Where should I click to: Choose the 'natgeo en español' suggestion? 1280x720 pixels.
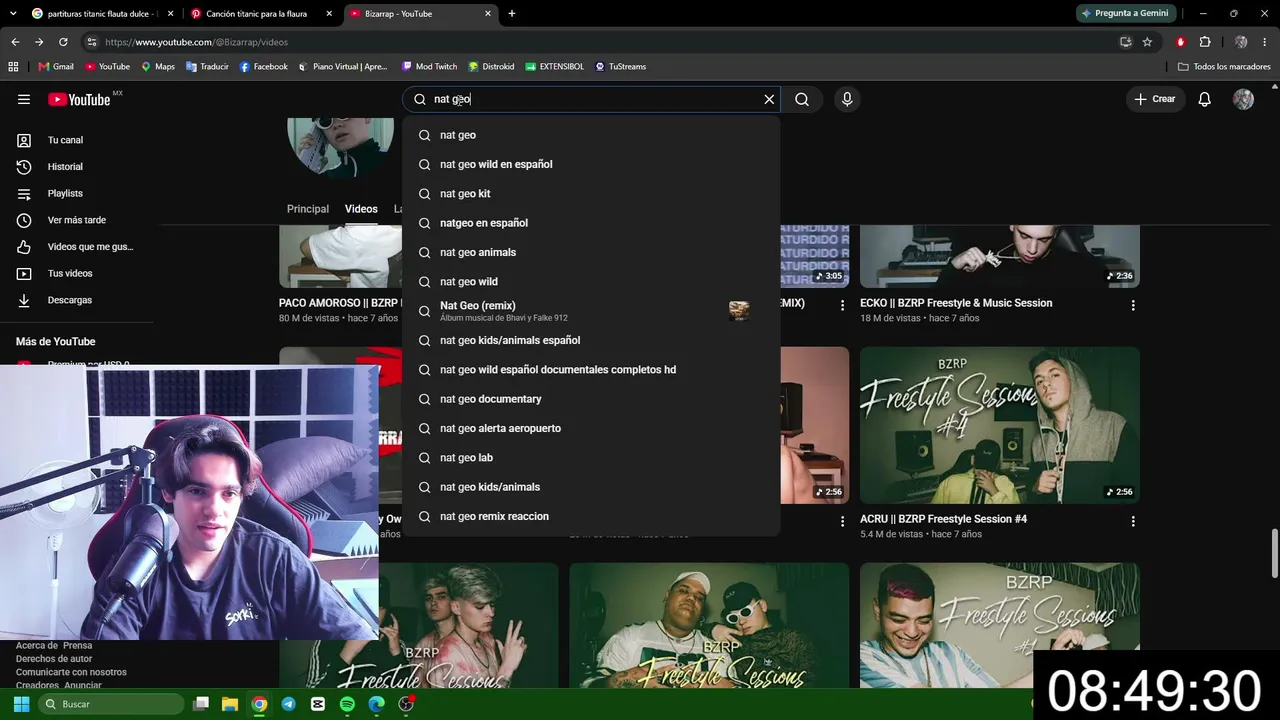click(x=591, y=223)
